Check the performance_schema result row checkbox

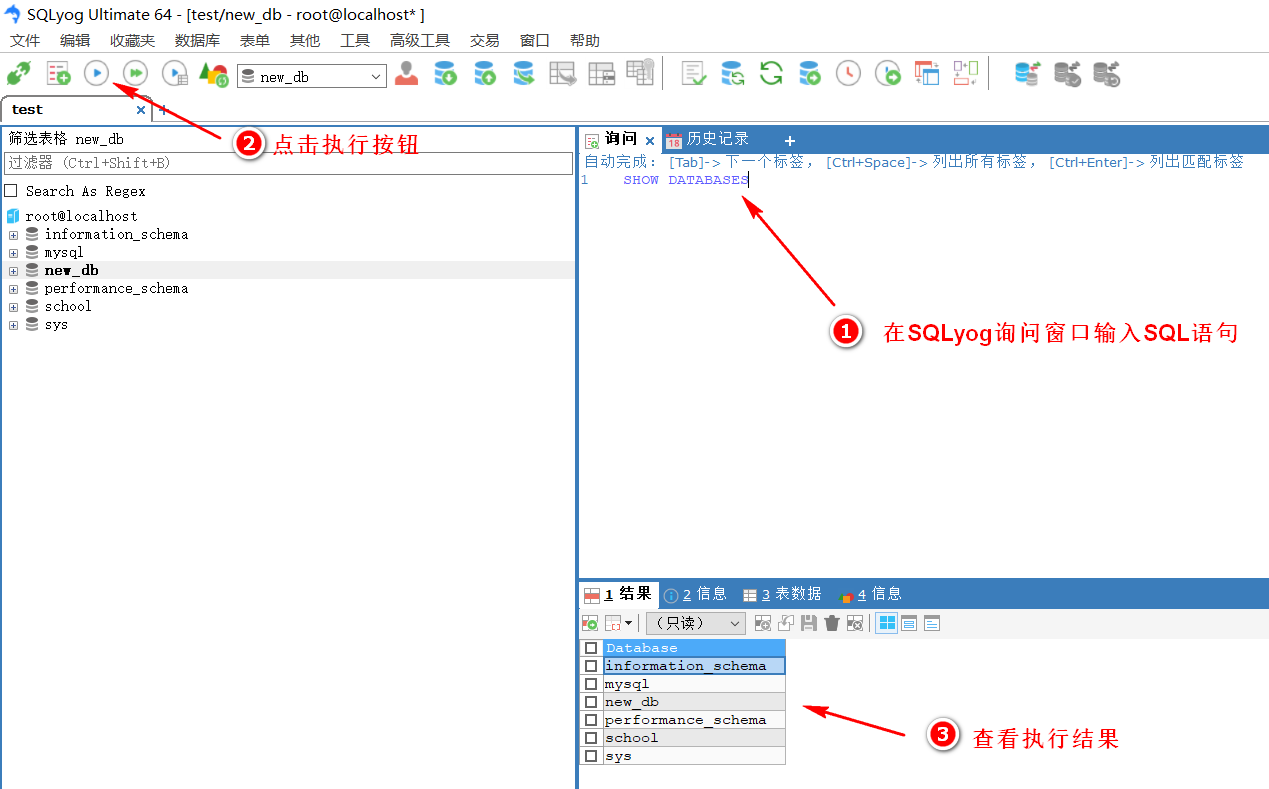pos(591,720)
